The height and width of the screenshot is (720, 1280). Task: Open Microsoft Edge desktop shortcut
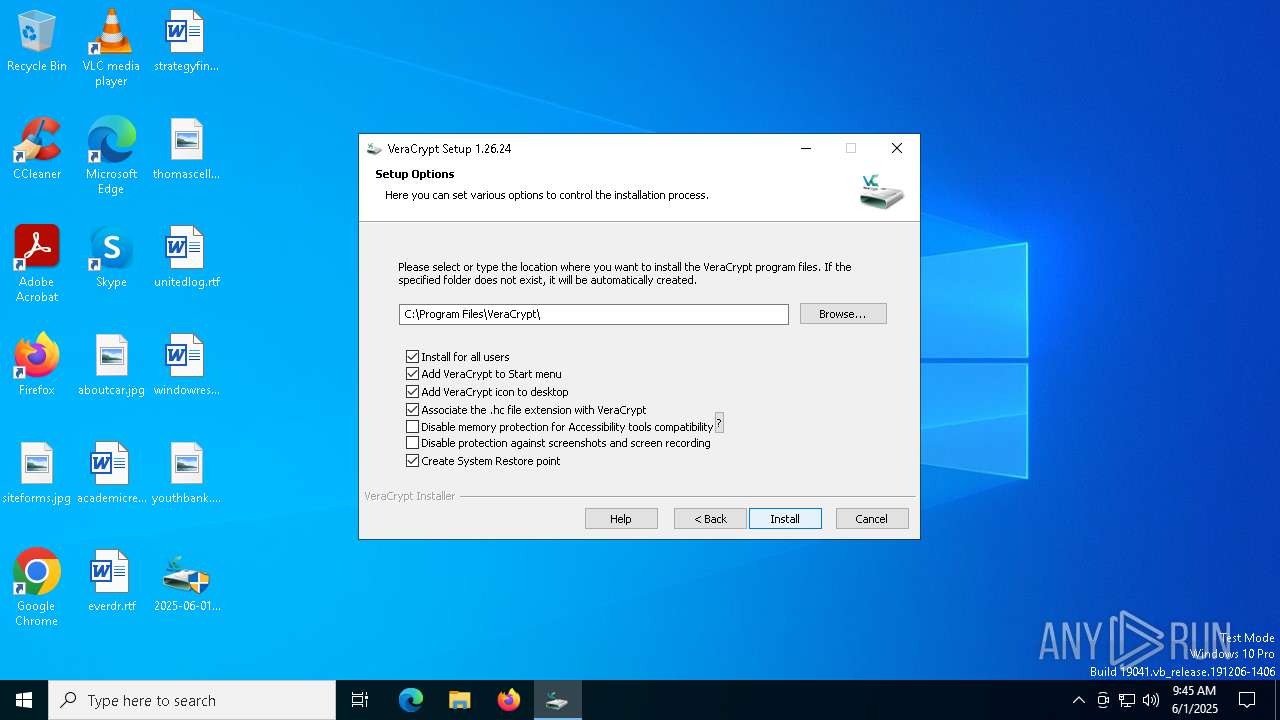111,155
